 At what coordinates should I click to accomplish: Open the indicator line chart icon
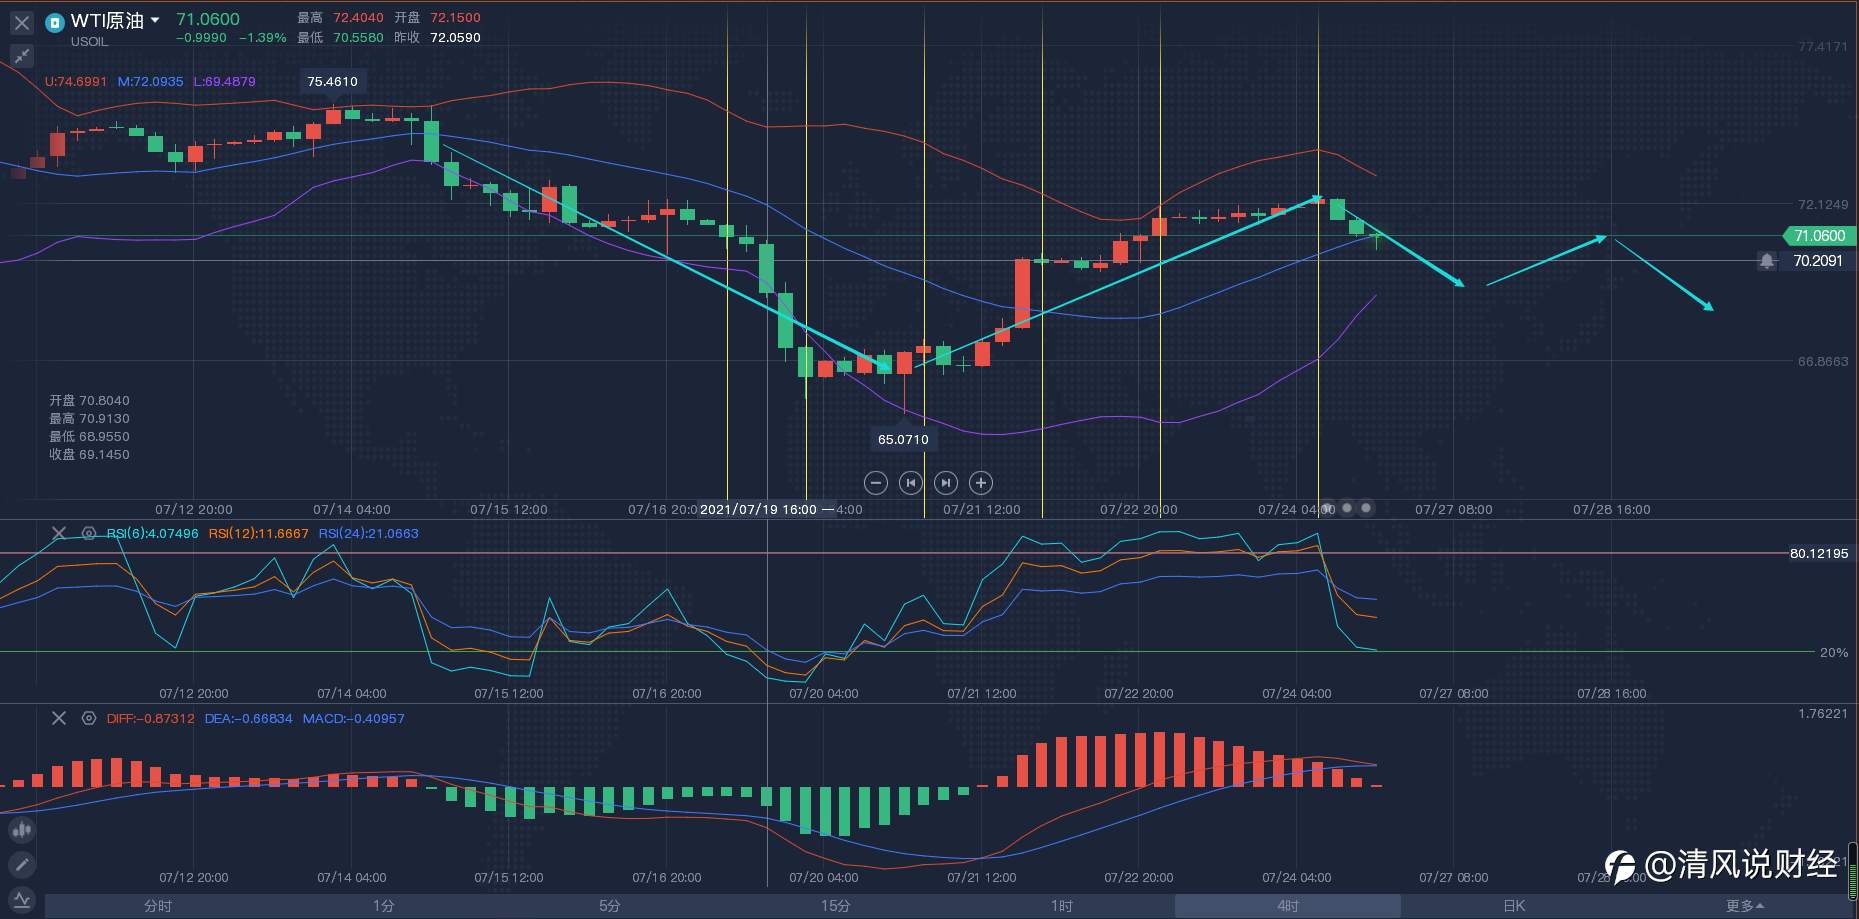[21, 900]
